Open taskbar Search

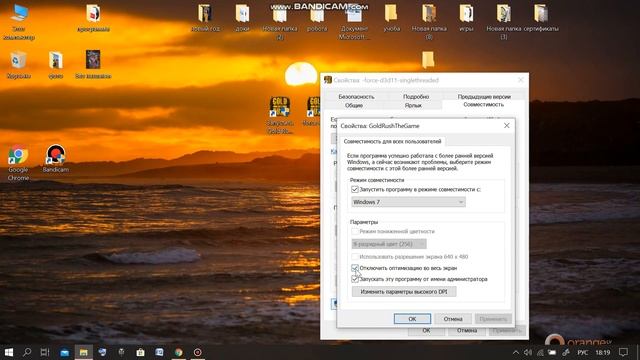27,352
